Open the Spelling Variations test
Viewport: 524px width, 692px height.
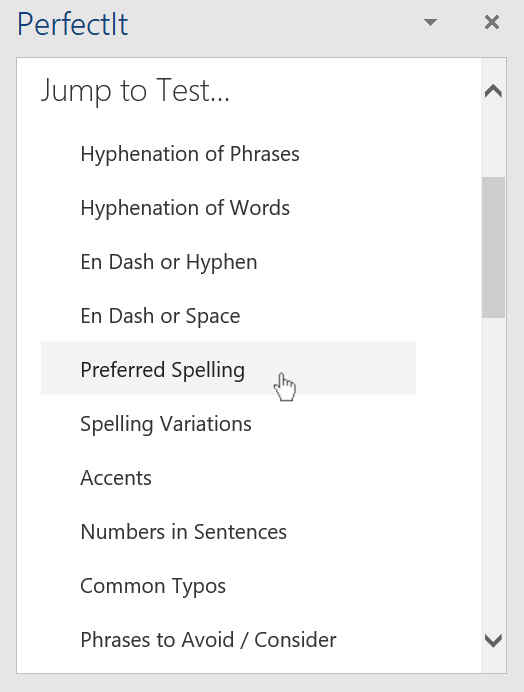point(228,424)
